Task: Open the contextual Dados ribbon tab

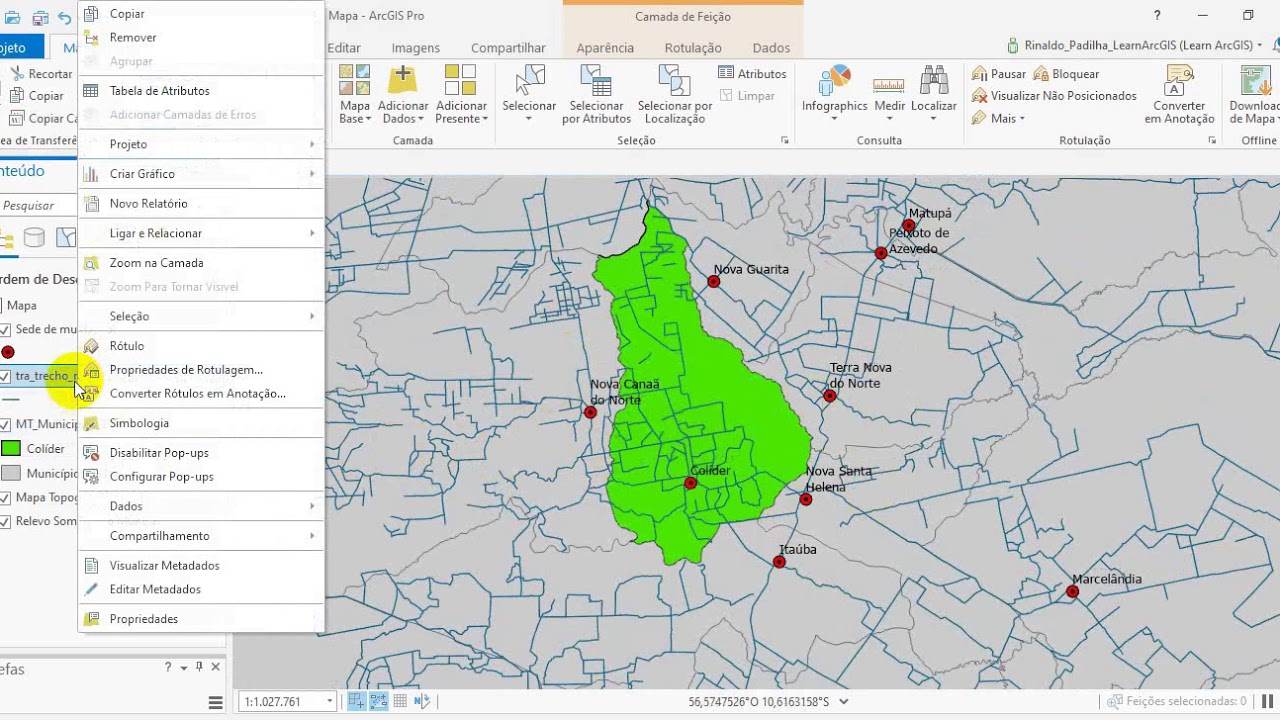Action: point(771,47)
